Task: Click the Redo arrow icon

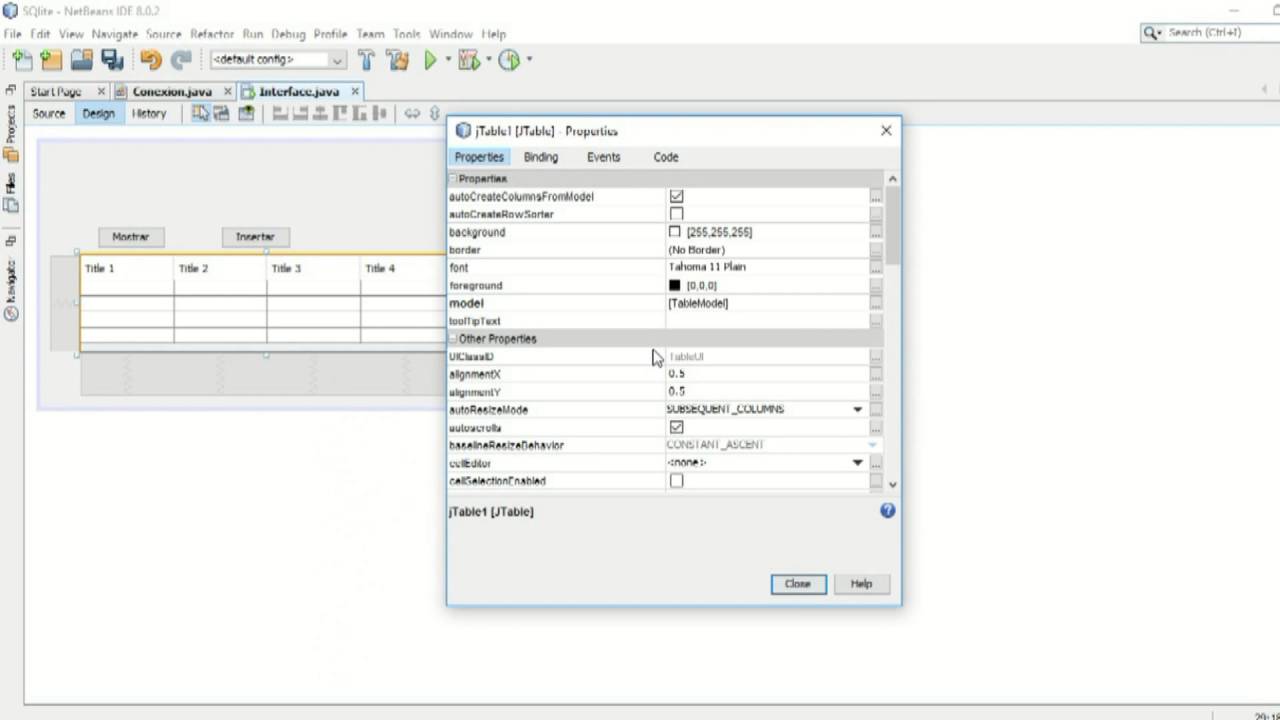Action: coord(181,60)
